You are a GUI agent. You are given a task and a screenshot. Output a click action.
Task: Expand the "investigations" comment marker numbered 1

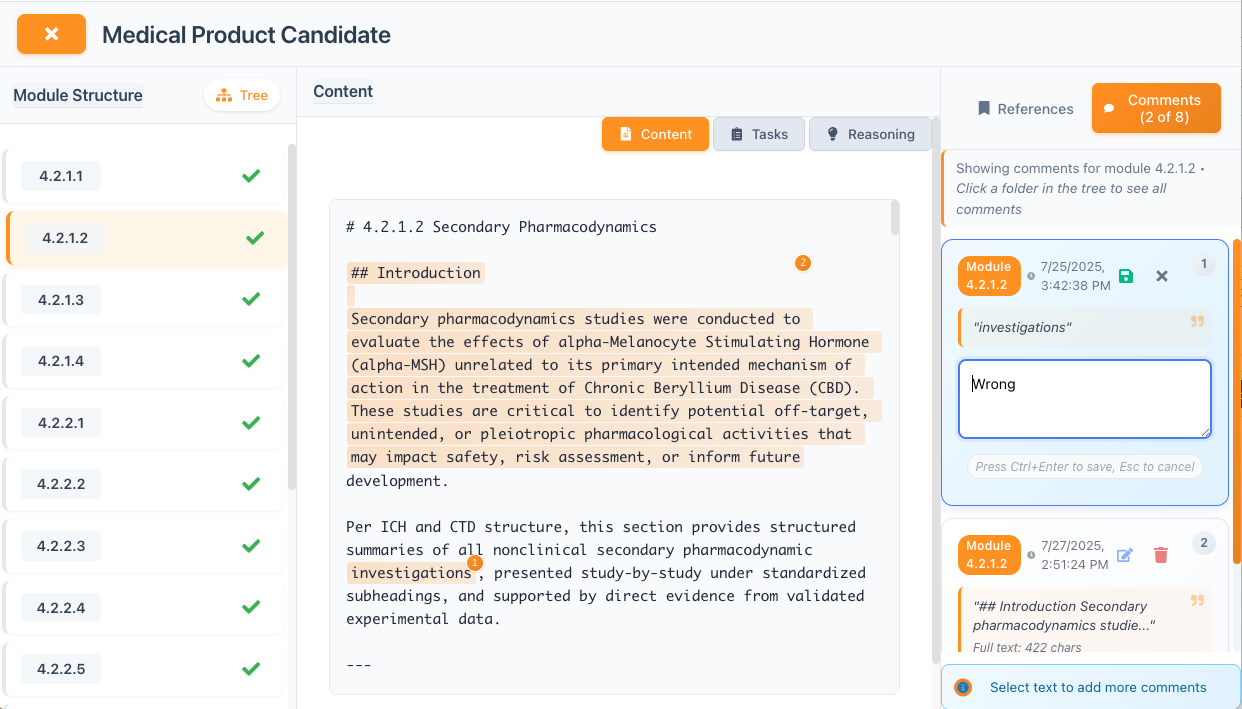point(473,564)
